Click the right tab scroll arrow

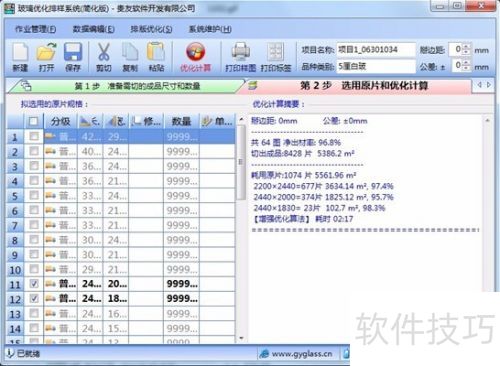click(x=489, y=85)
